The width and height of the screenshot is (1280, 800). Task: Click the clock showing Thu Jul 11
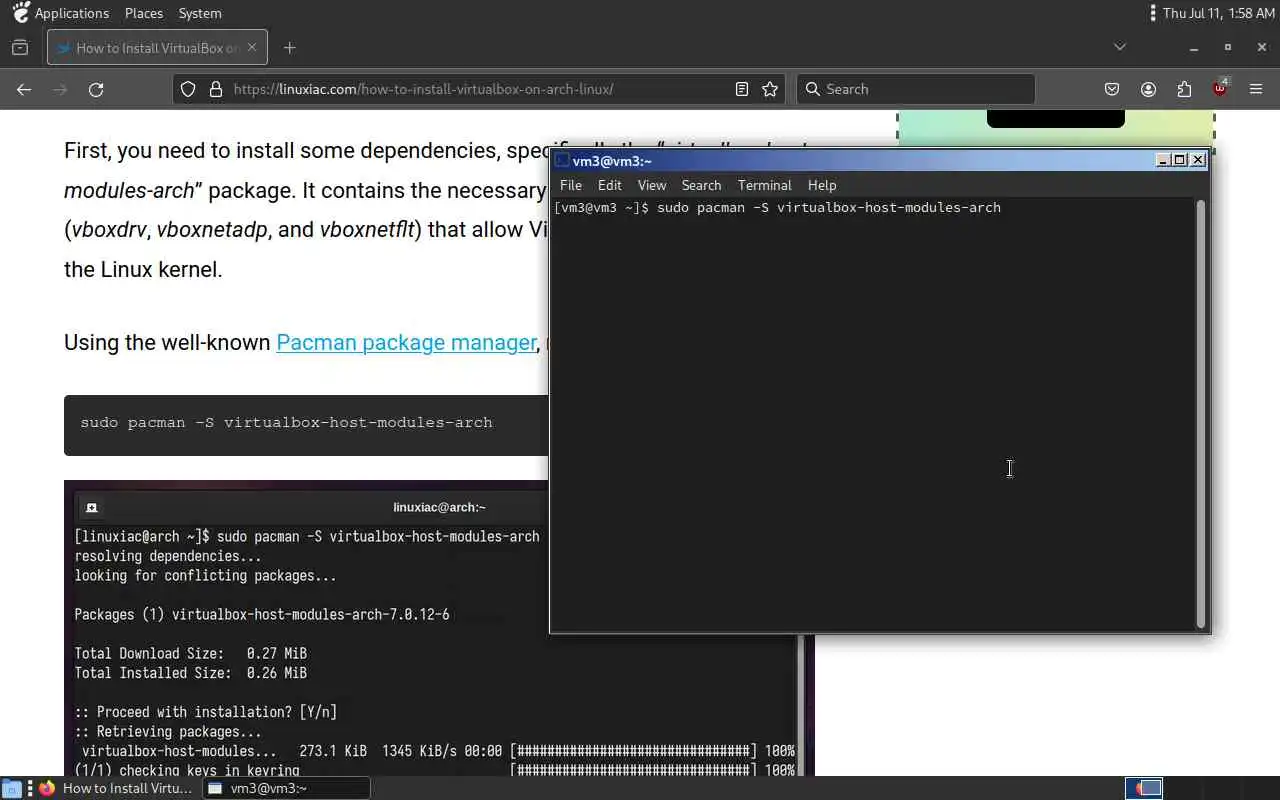(1218, 13)
